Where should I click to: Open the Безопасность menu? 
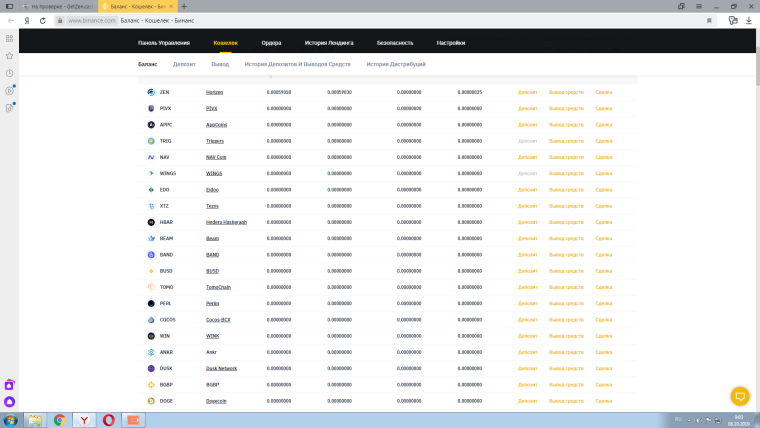click(x=395, y=43)
